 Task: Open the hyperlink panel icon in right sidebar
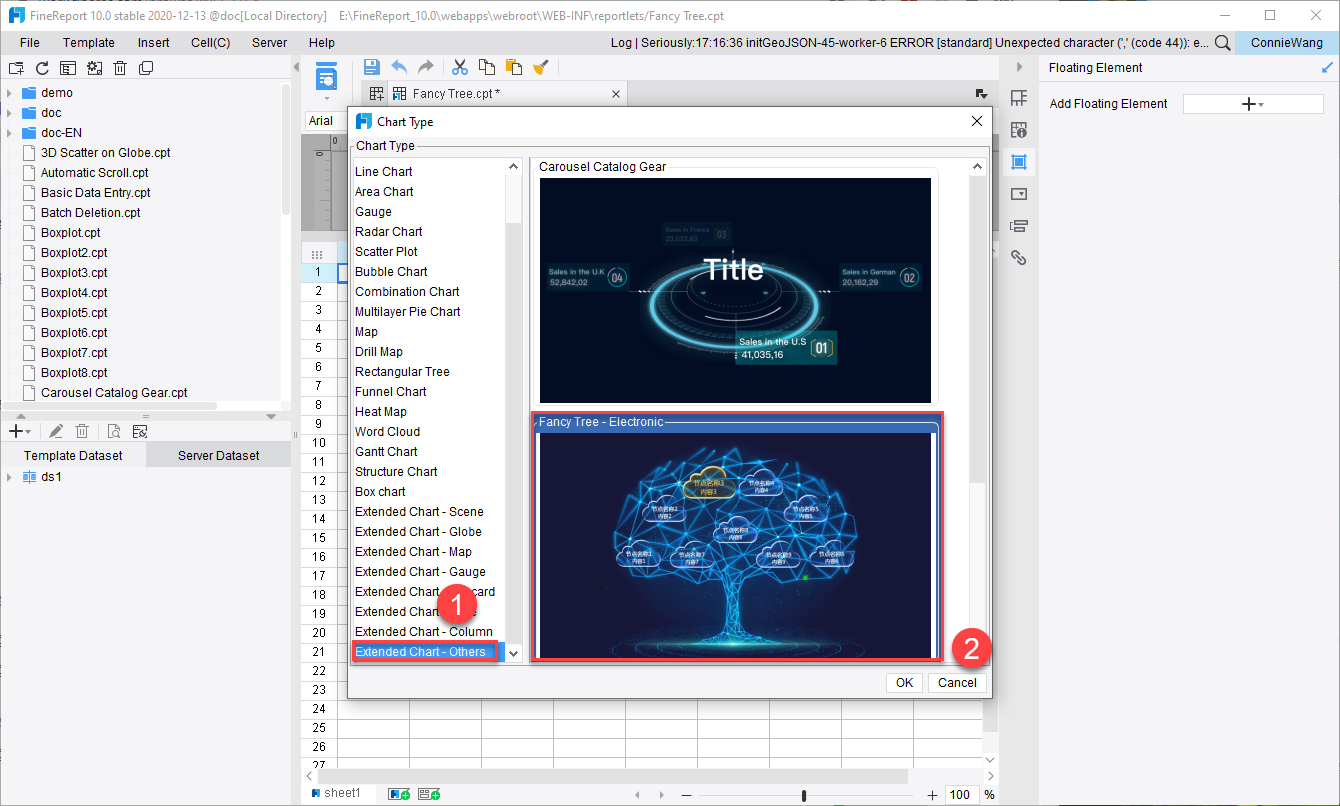coord(1019,257)
